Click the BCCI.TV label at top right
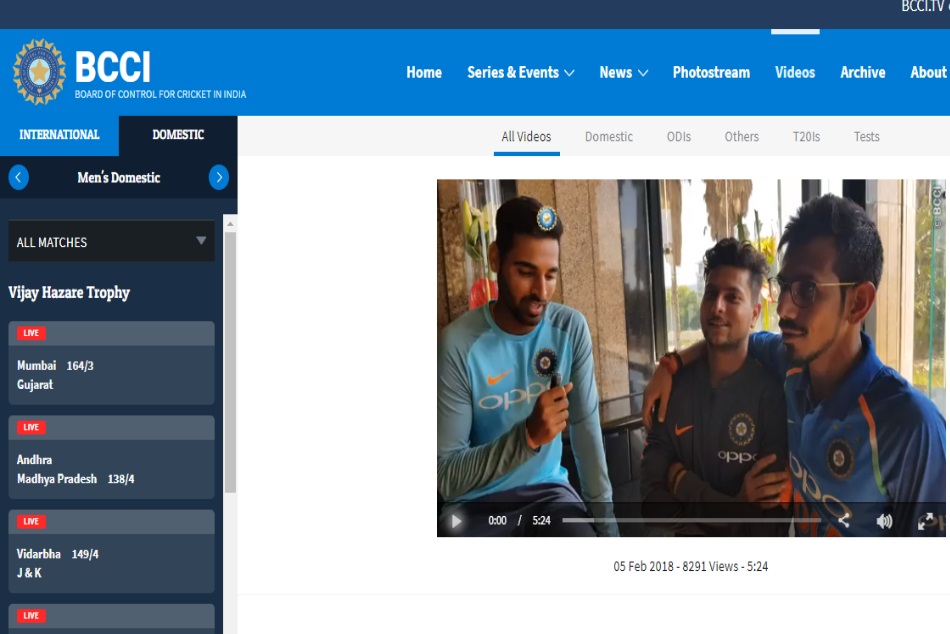 [921, 5]
